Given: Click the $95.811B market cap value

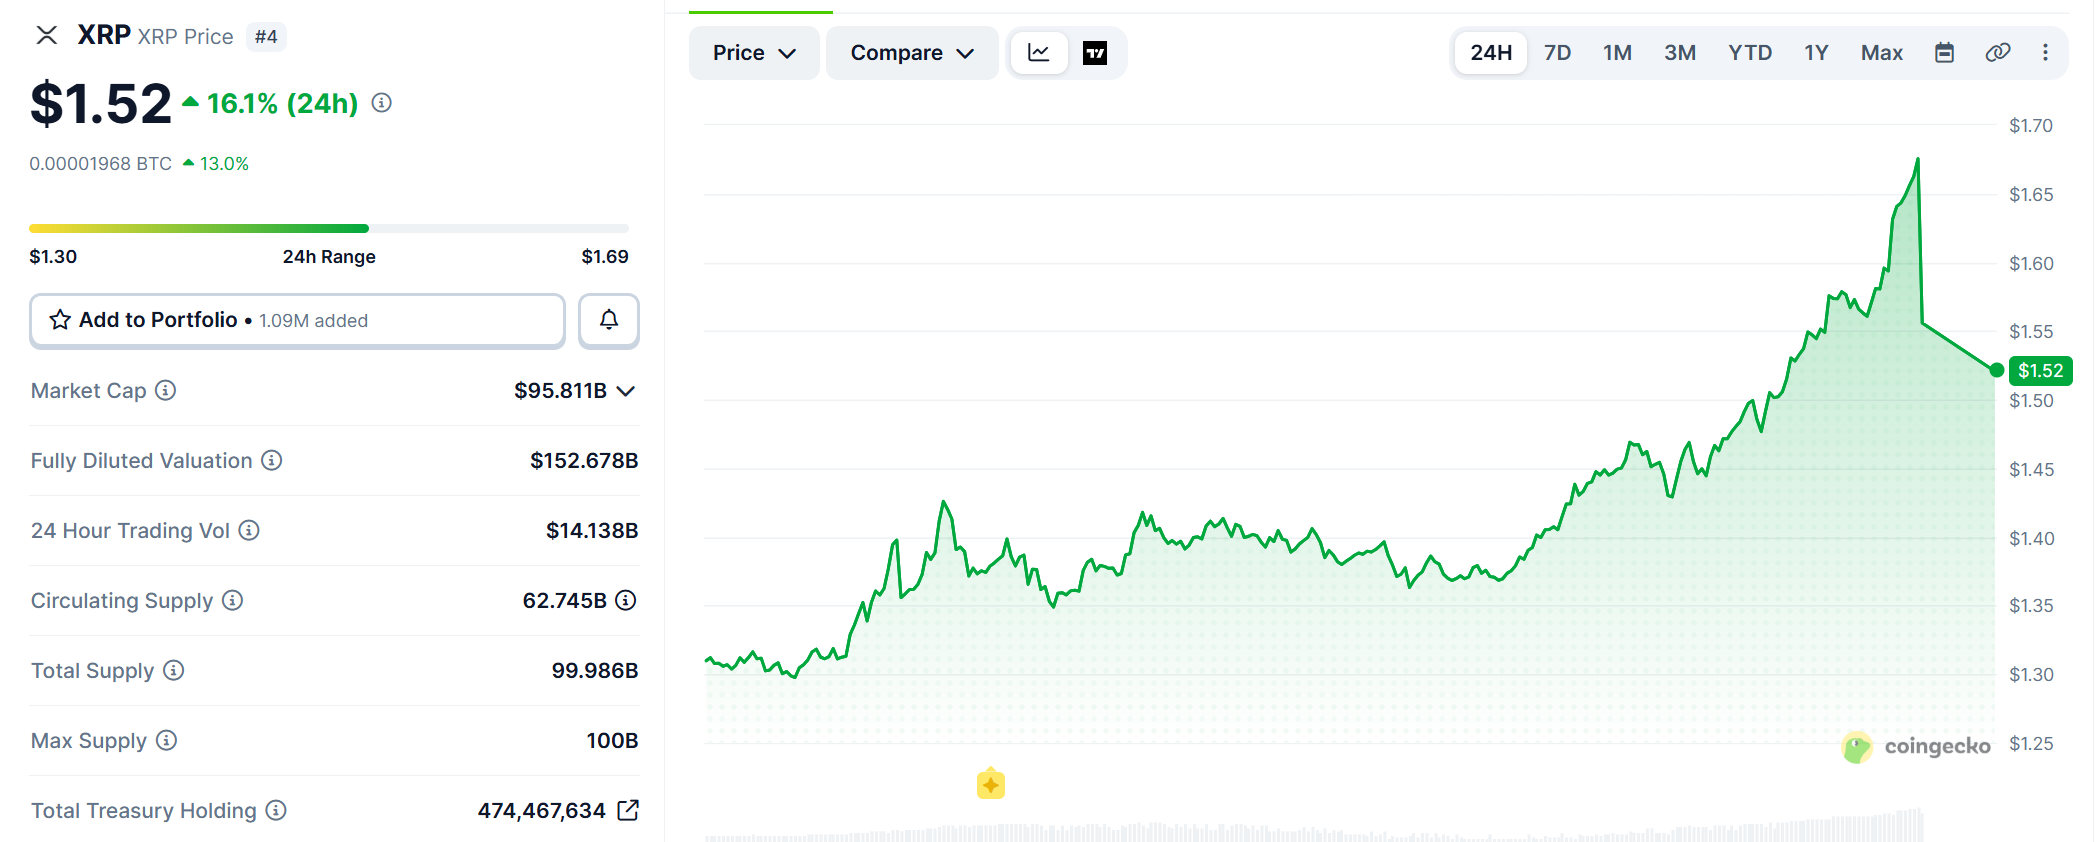Looking at the screenshot, I should 560,391.
